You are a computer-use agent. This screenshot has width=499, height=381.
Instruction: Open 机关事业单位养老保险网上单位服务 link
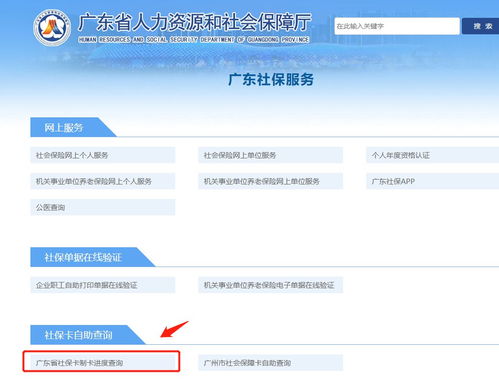click(270, 181)
